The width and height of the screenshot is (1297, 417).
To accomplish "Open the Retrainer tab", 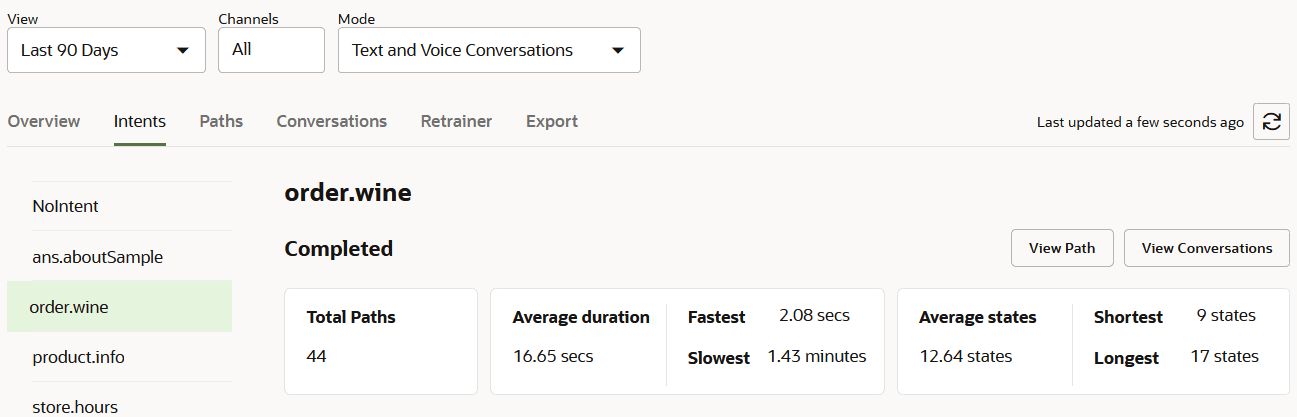I will coord(456,121).
